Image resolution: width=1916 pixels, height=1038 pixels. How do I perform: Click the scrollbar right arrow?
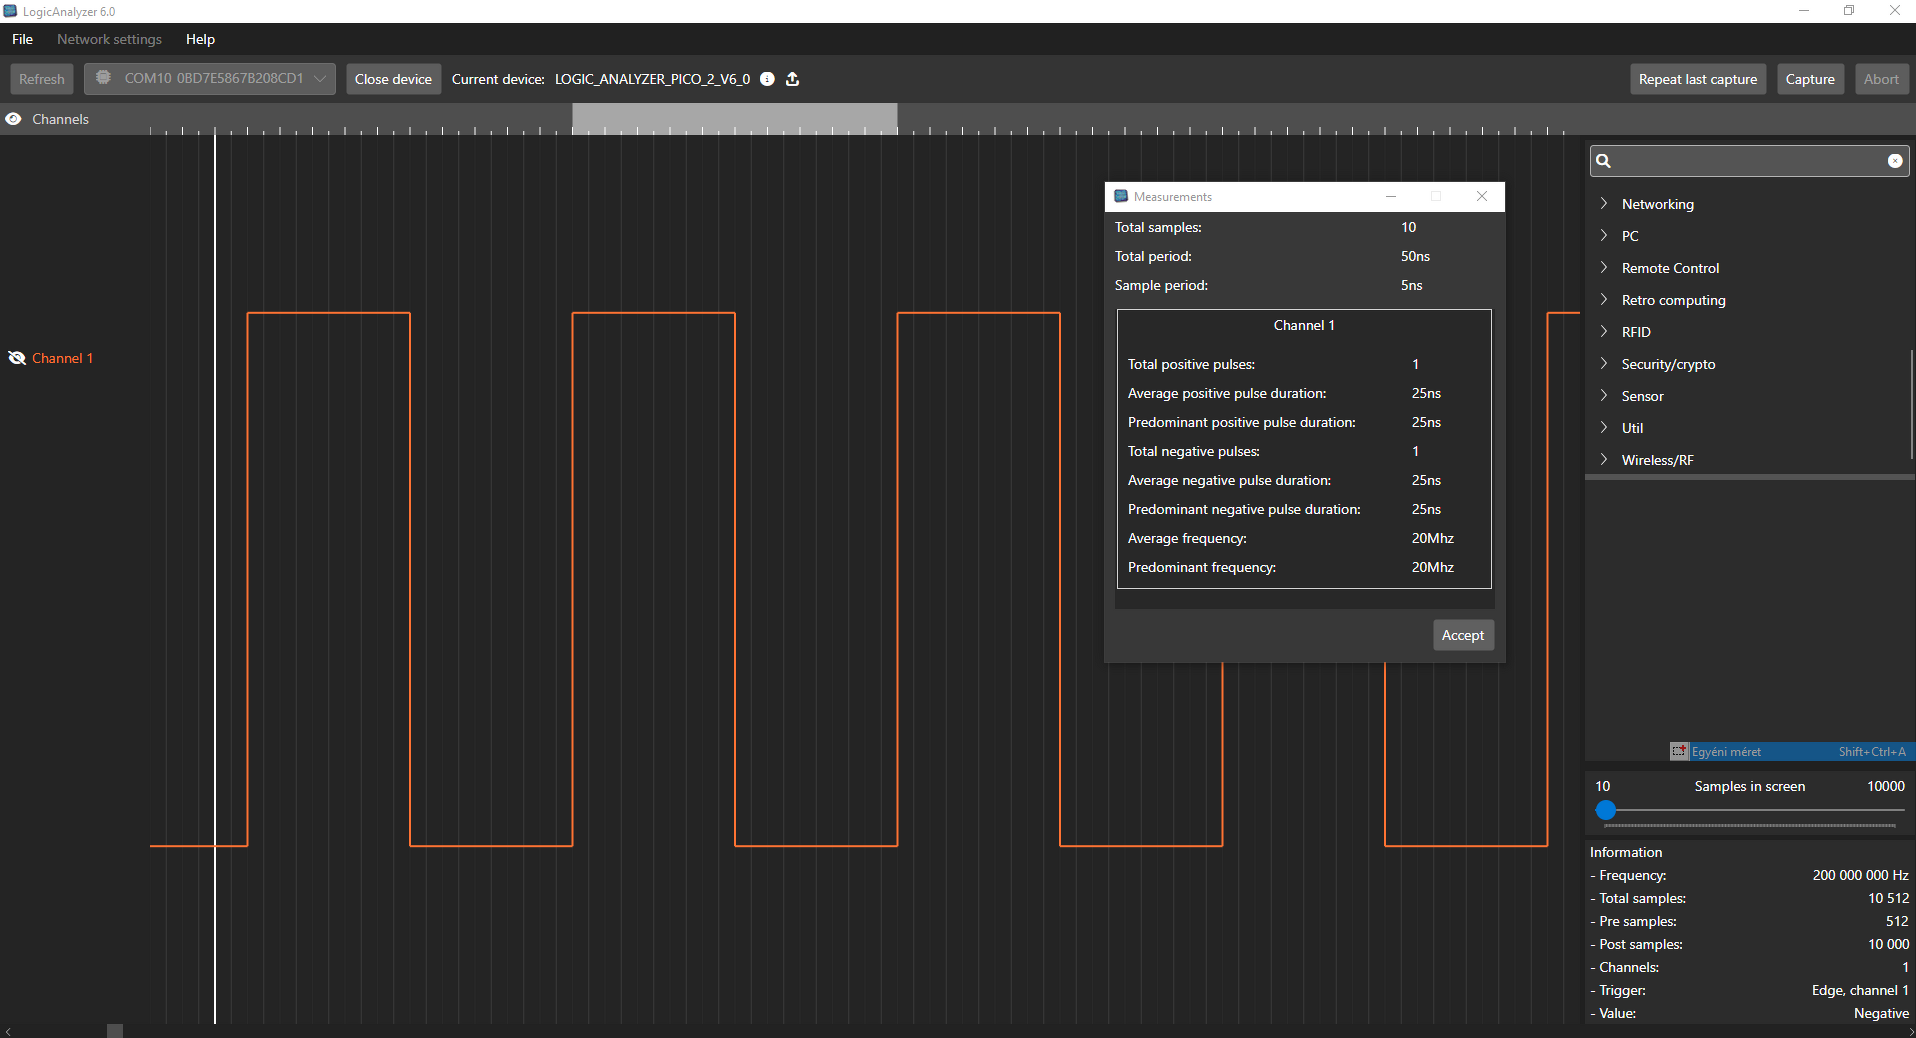(1909, 1031)
